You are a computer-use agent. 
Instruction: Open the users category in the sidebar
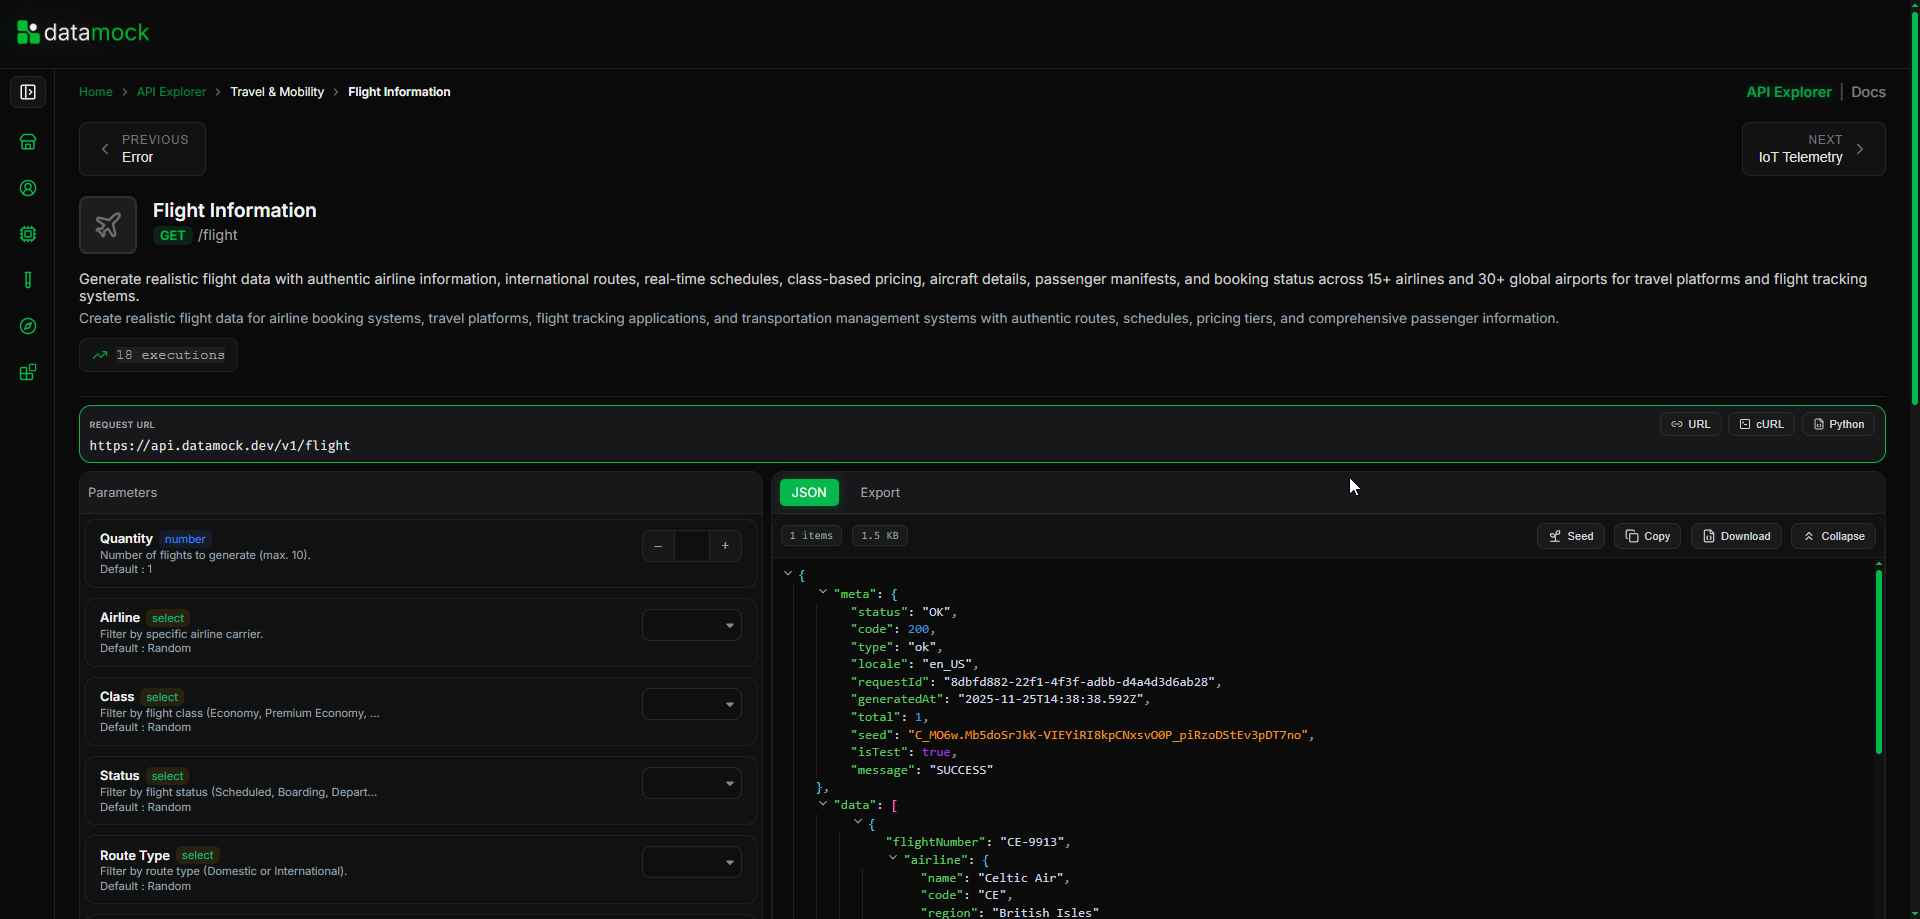pos(28,188)
